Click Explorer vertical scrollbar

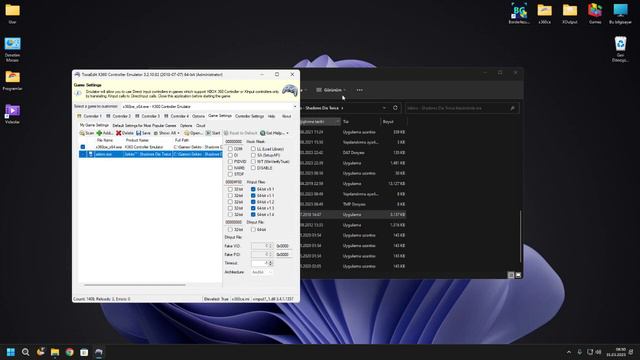pos(520,237)
